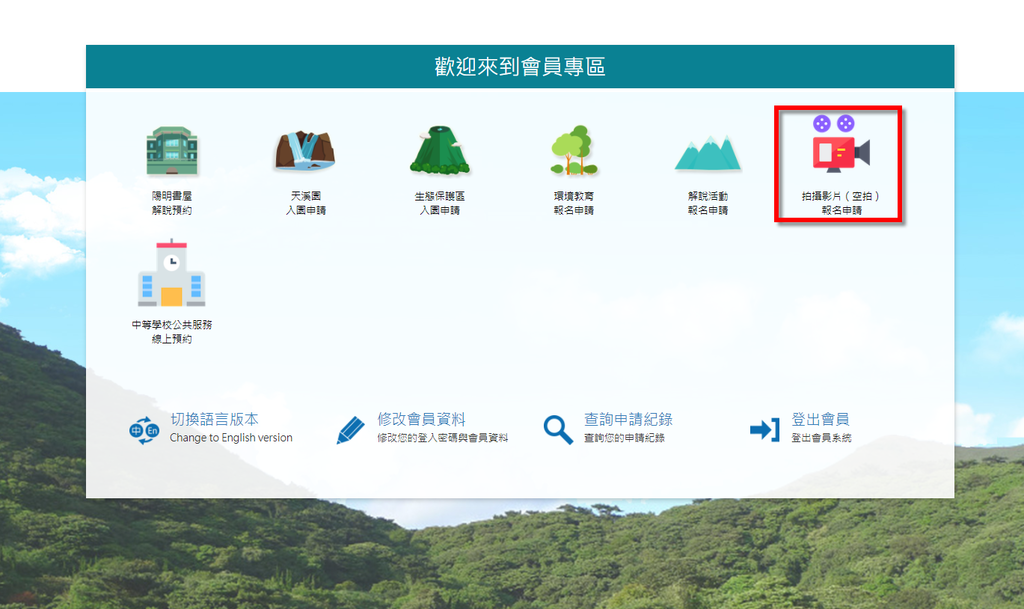Click 切換語言版本 heading
Viewport: 1024px width, 609px height.
click(214, 419)
